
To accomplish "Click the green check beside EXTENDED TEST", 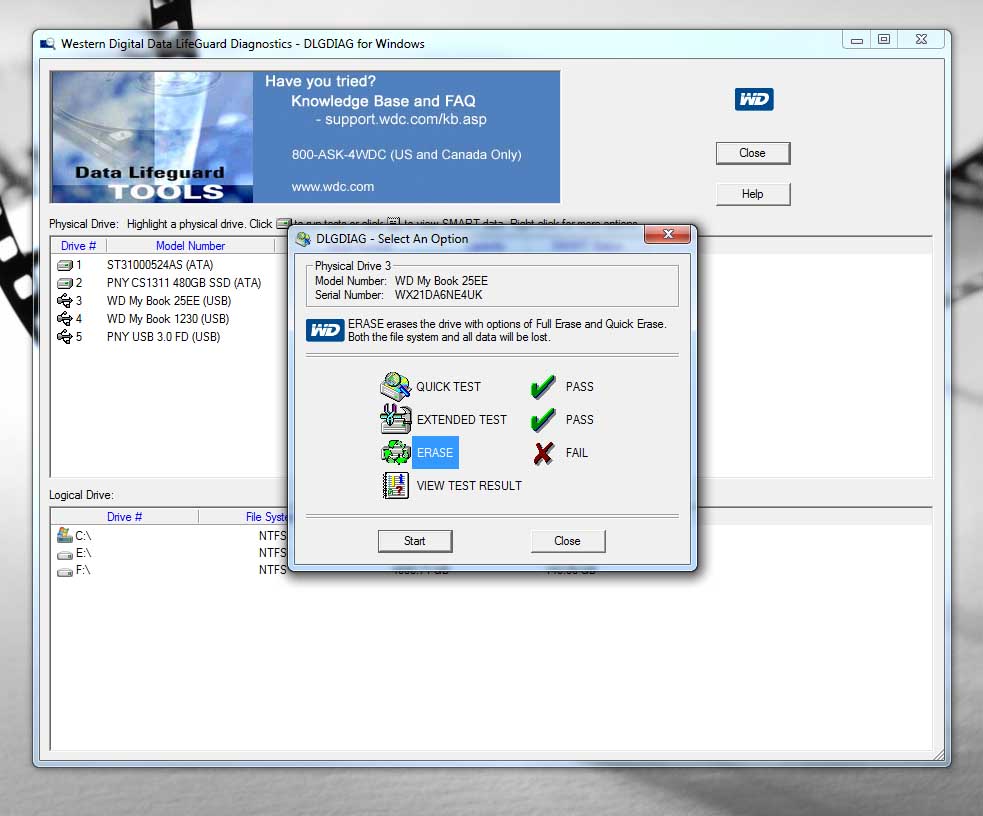I will pos(543,419).
